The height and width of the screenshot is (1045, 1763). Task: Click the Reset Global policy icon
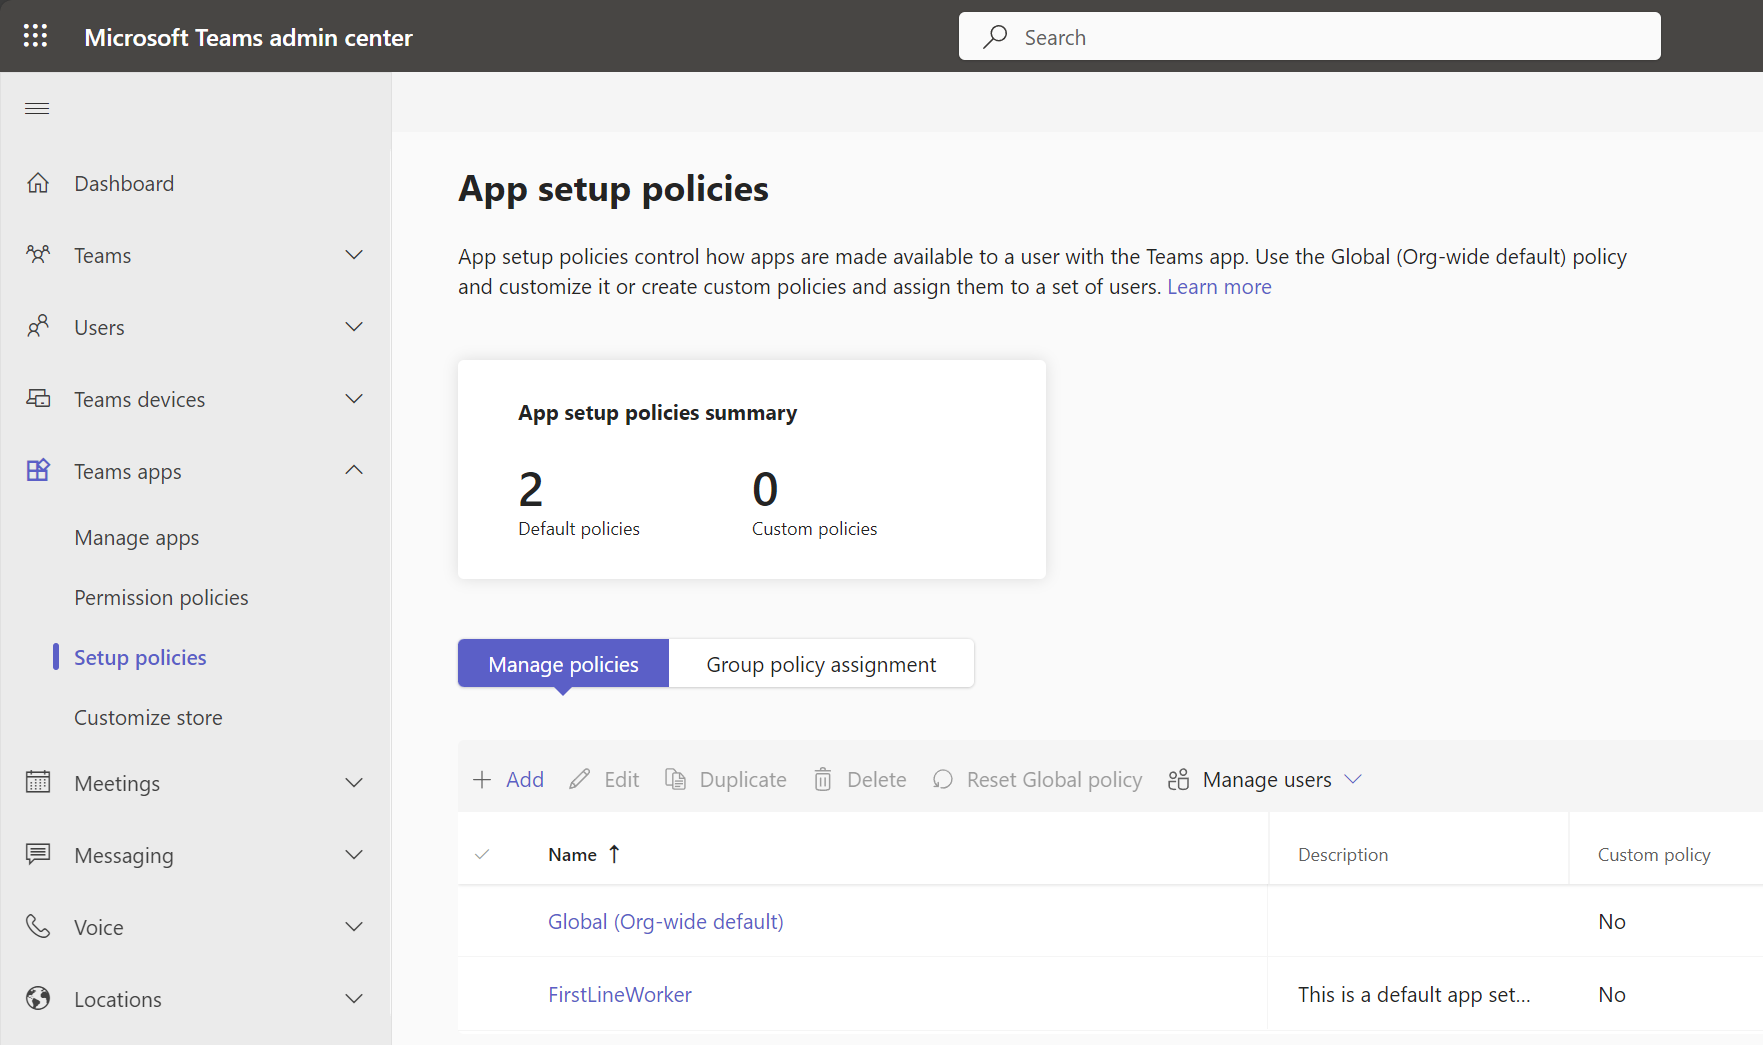click(x=943, y=779)
